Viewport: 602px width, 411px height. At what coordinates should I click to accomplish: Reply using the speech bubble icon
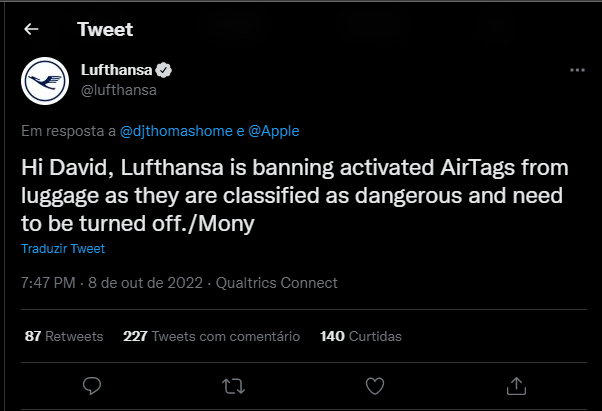tap(92, 386)
